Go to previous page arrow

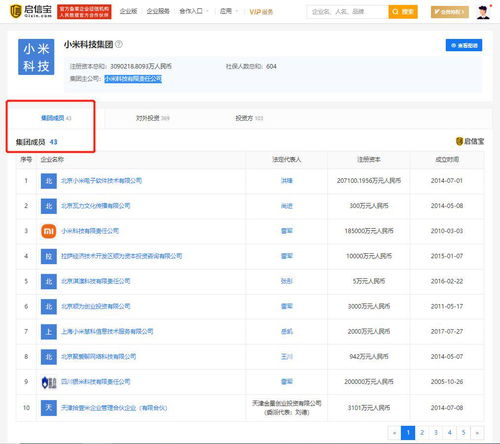394,433
